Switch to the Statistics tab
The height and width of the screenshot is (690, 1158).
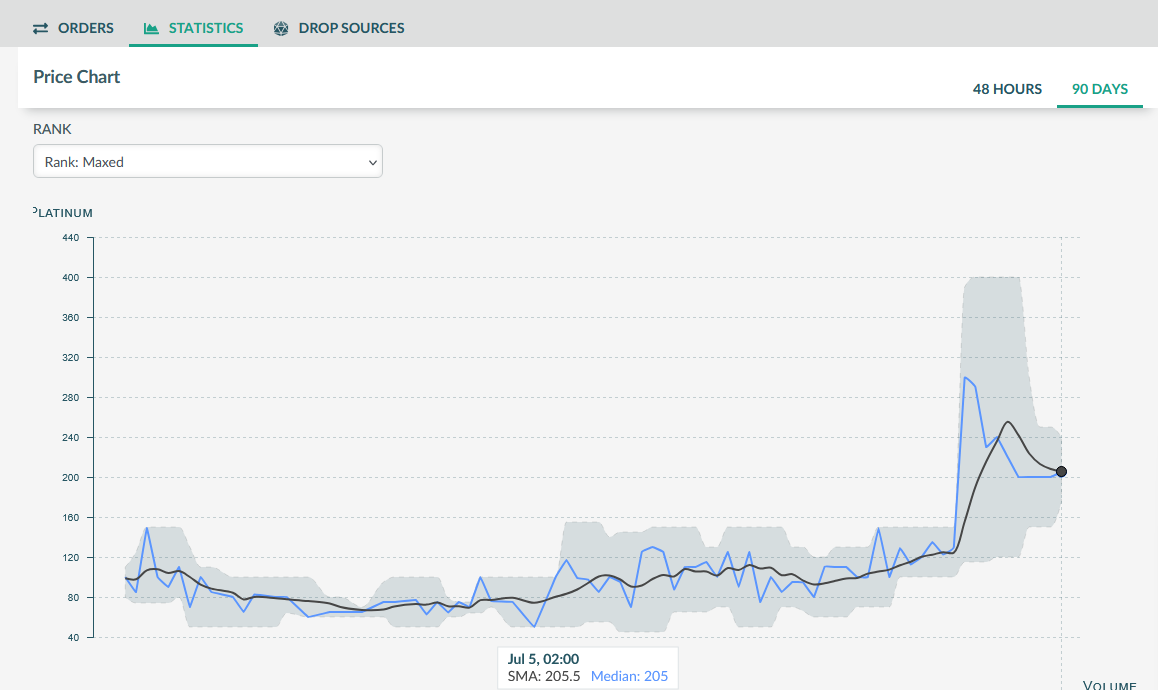(193, 28)
